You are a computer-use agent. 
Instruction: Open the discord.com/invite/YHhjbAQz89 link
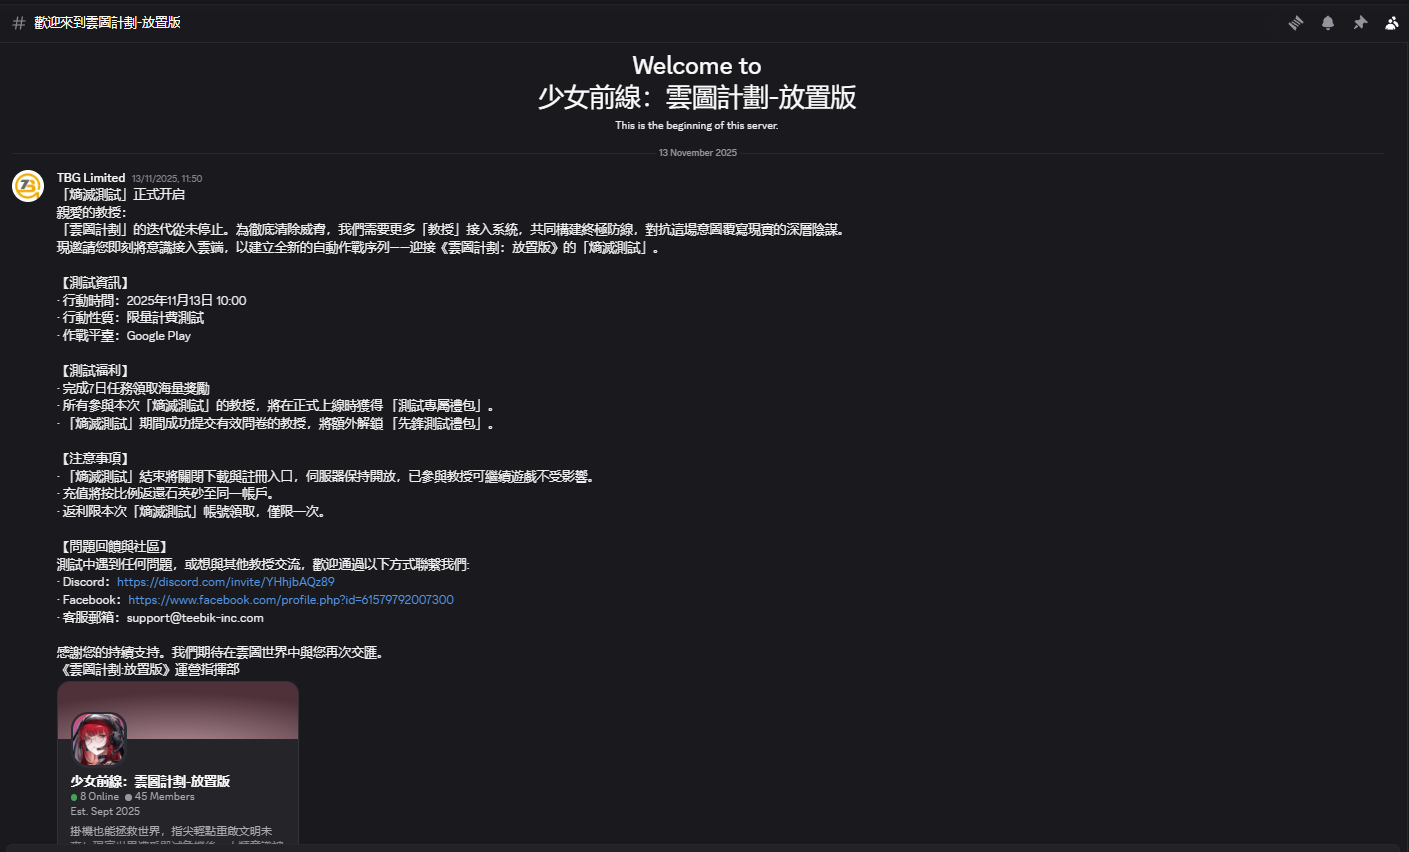pos(226,582)
